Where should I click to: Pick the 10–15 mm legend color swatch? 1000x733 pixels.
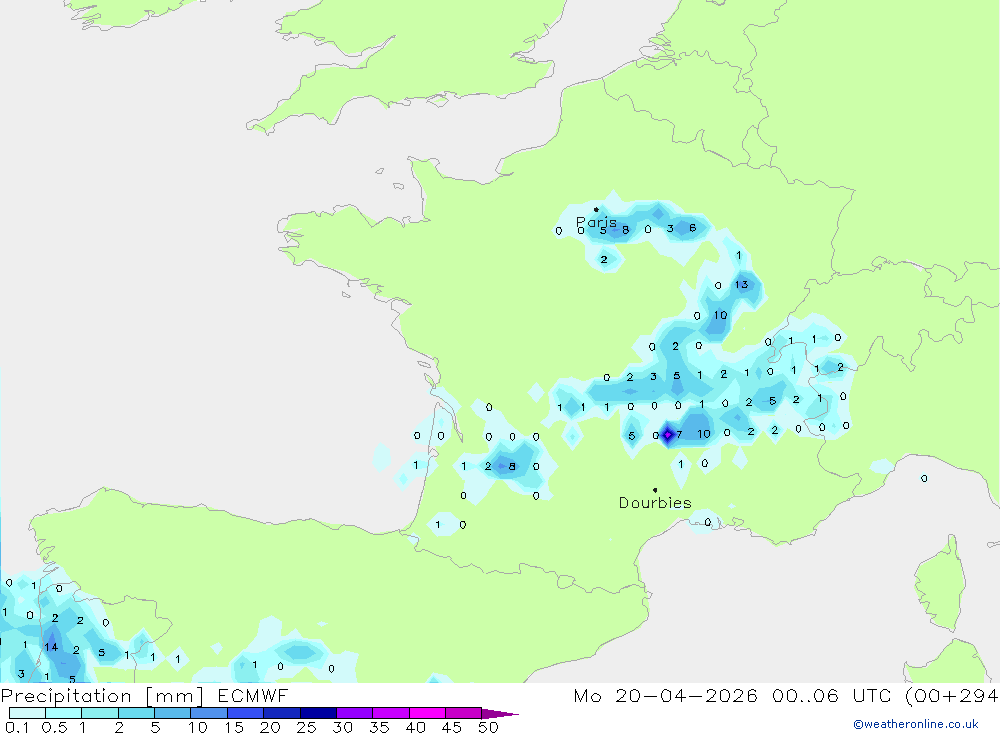coord(209,713)
